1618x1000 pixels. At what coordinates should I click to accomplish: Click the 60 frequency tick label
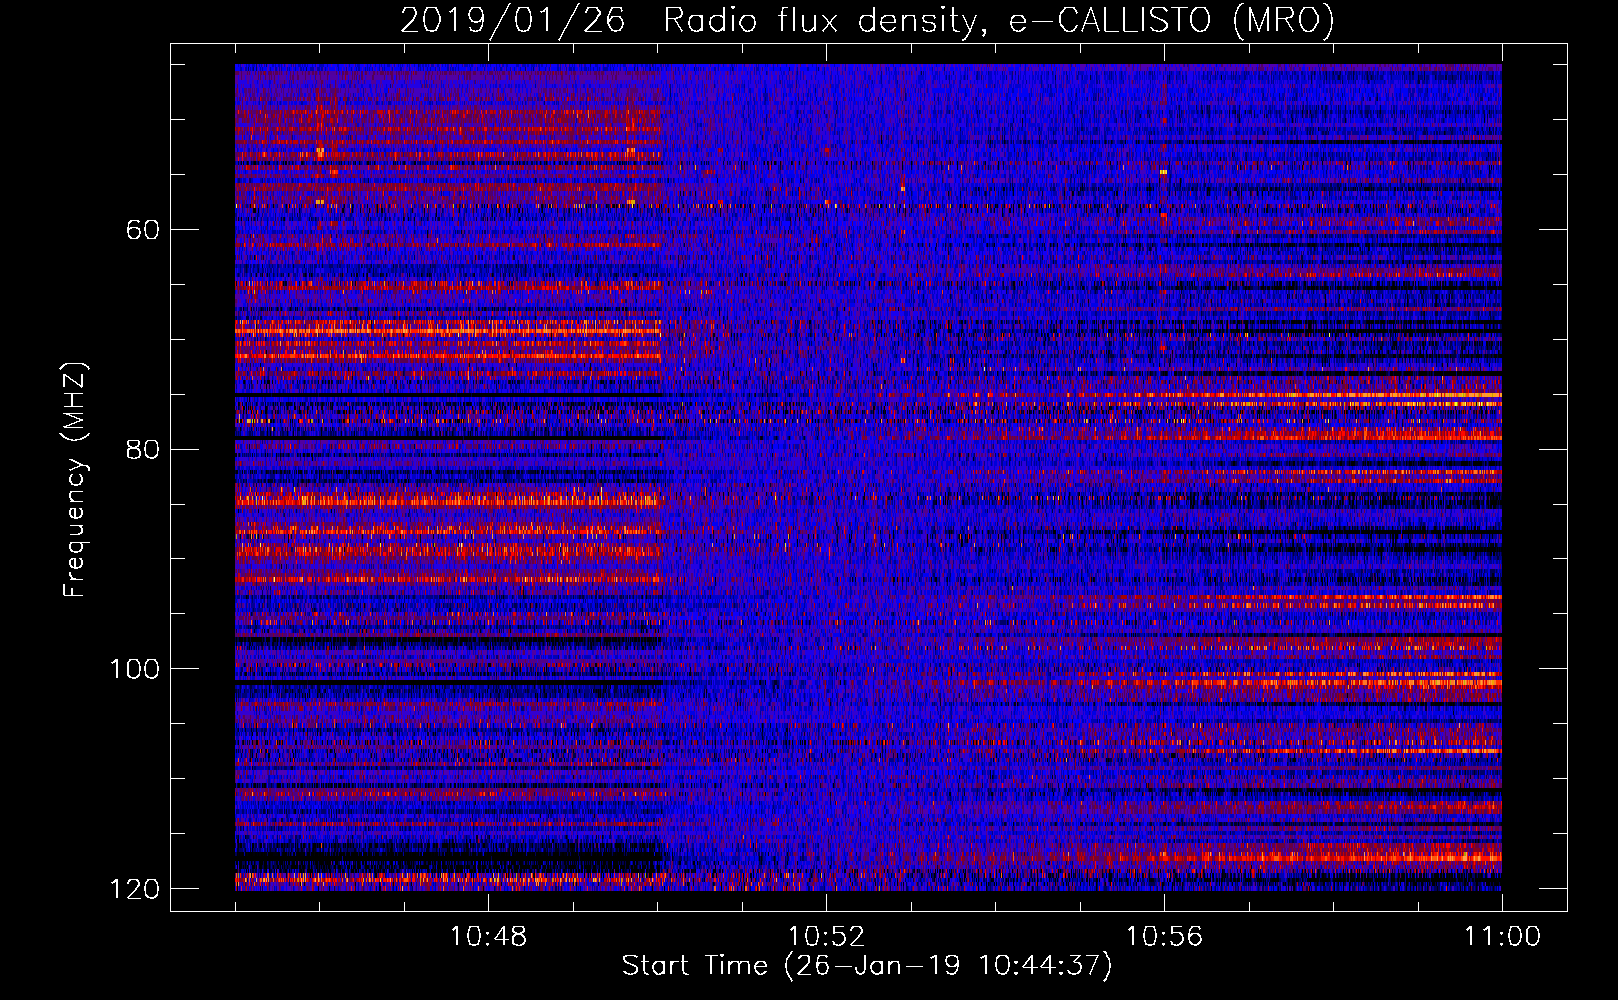tap(144, 230)
